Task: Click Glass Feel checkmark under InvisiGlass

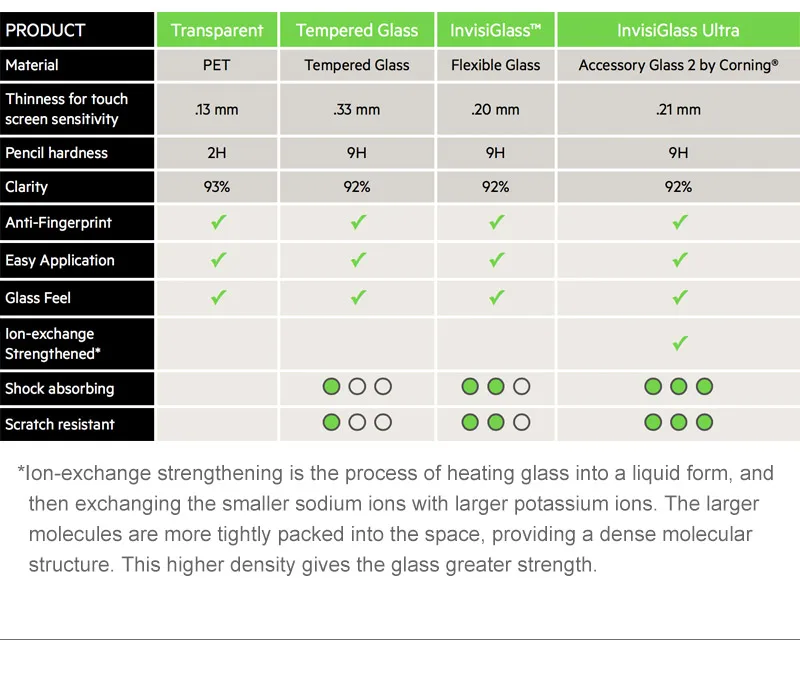Action: click(x=496, y=297)
